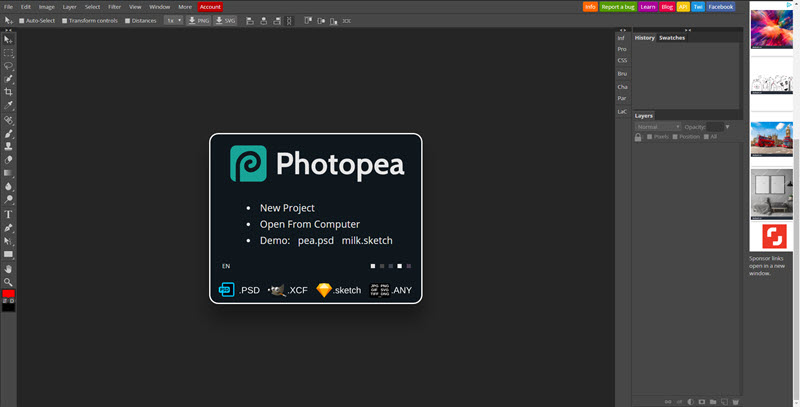Screen dimensions: 800x407
Task: Click the new folder icon in Layers panel
Action: (x=713, y=402)
